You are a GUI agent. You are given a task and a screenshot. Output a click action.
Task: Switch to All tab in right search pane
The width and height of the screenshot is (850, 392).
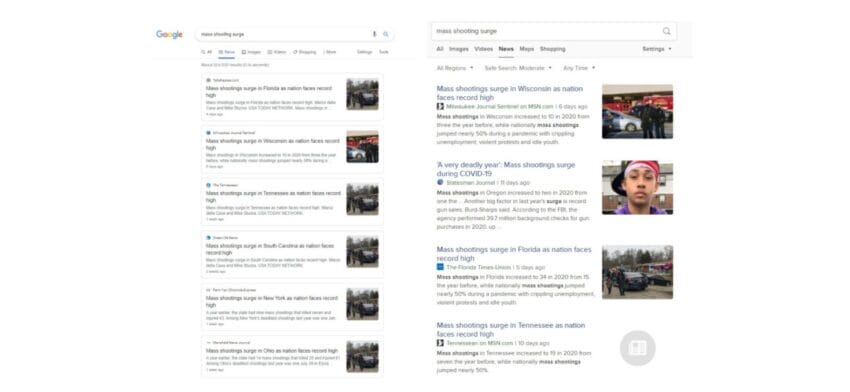click(440, 49)
